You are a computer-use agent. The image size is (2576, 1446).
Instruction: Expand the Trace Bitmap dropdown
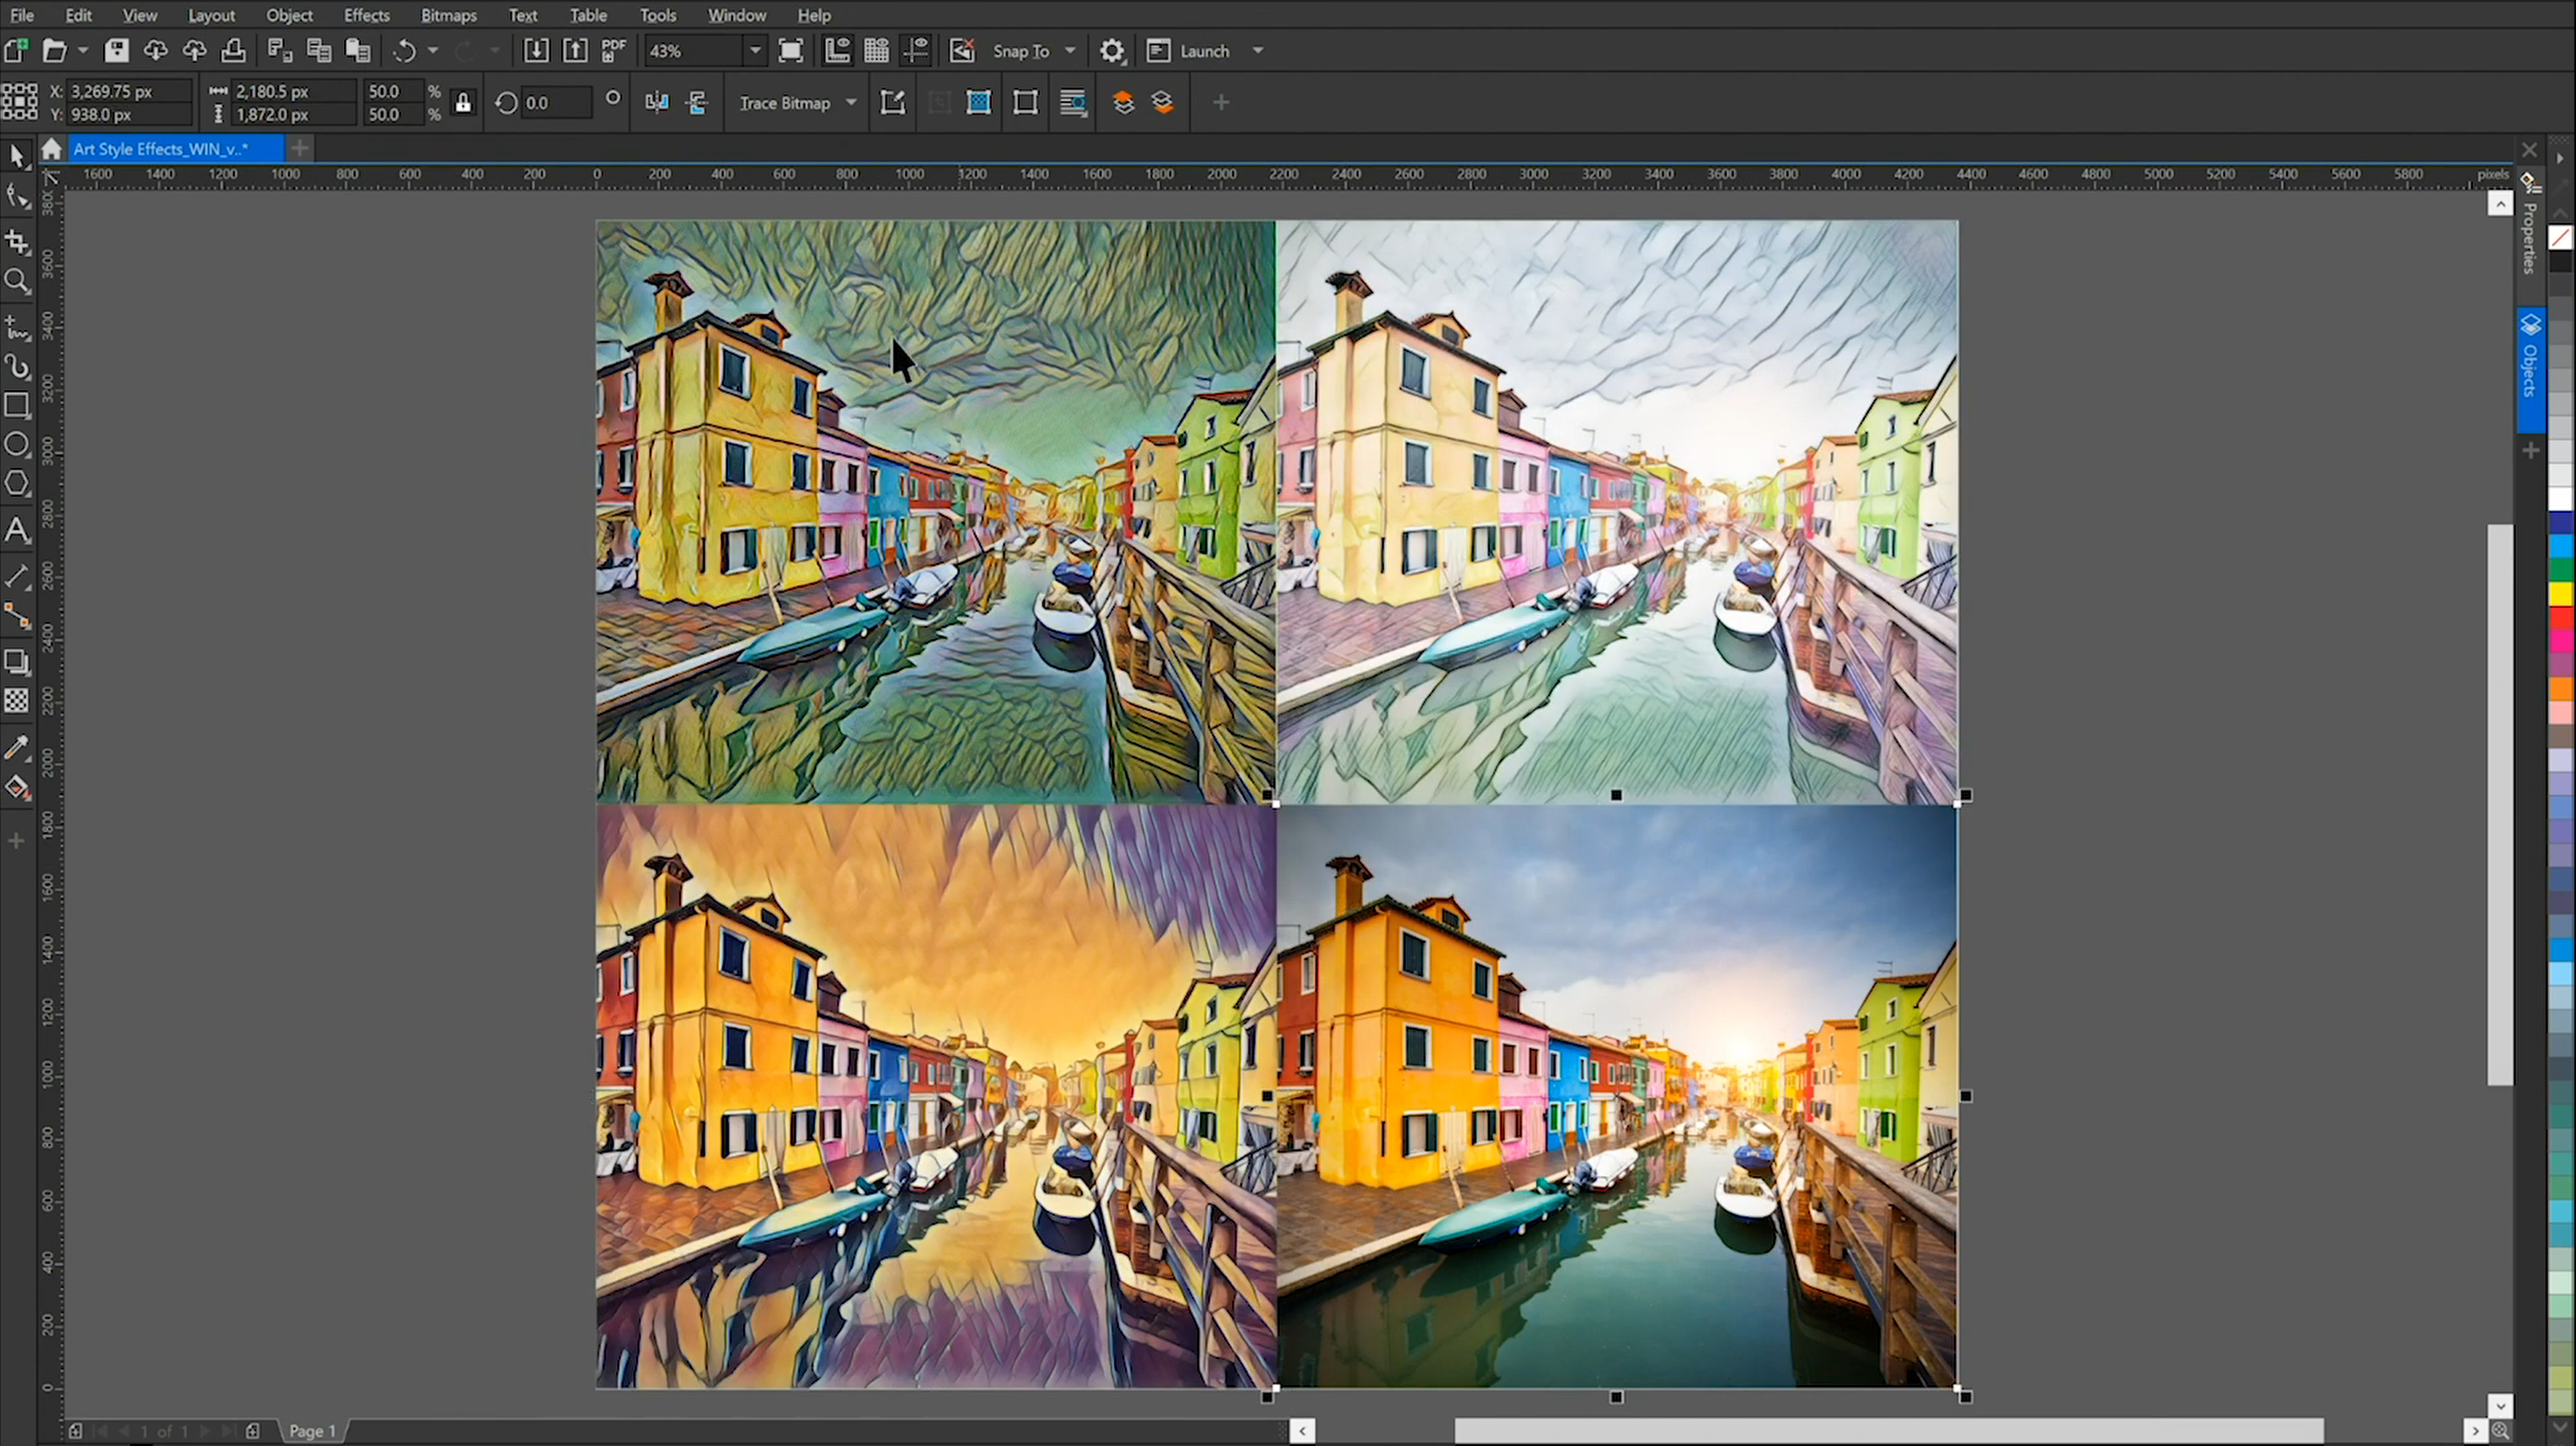coord(851,102)
